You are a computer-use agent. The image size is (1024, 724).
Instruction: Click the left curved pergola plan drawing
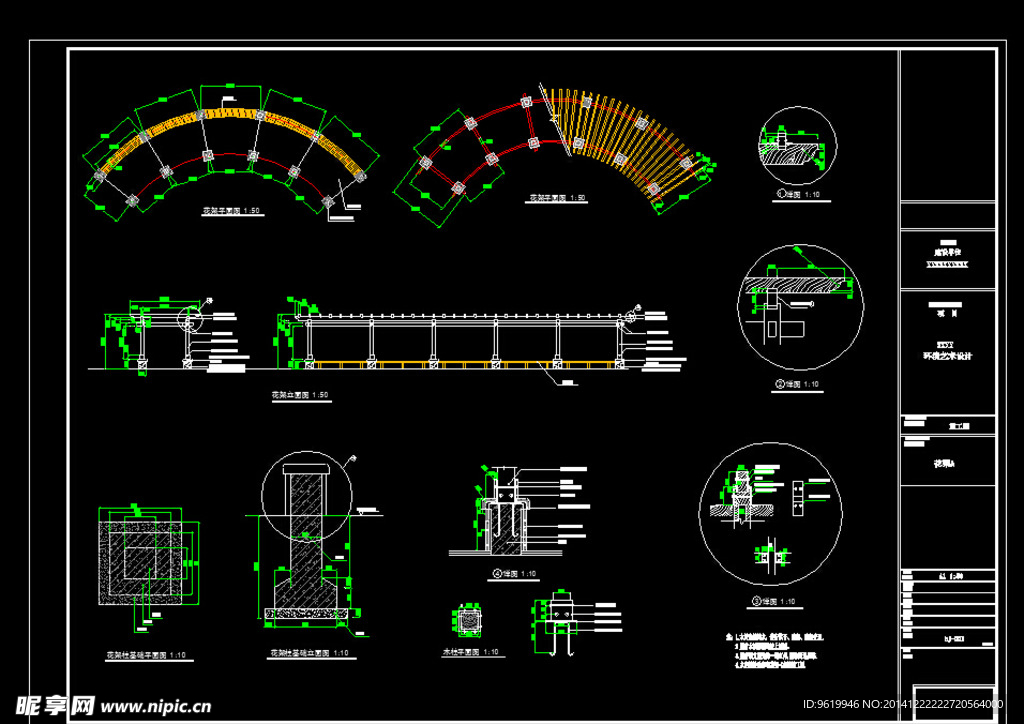coord(230,150)
